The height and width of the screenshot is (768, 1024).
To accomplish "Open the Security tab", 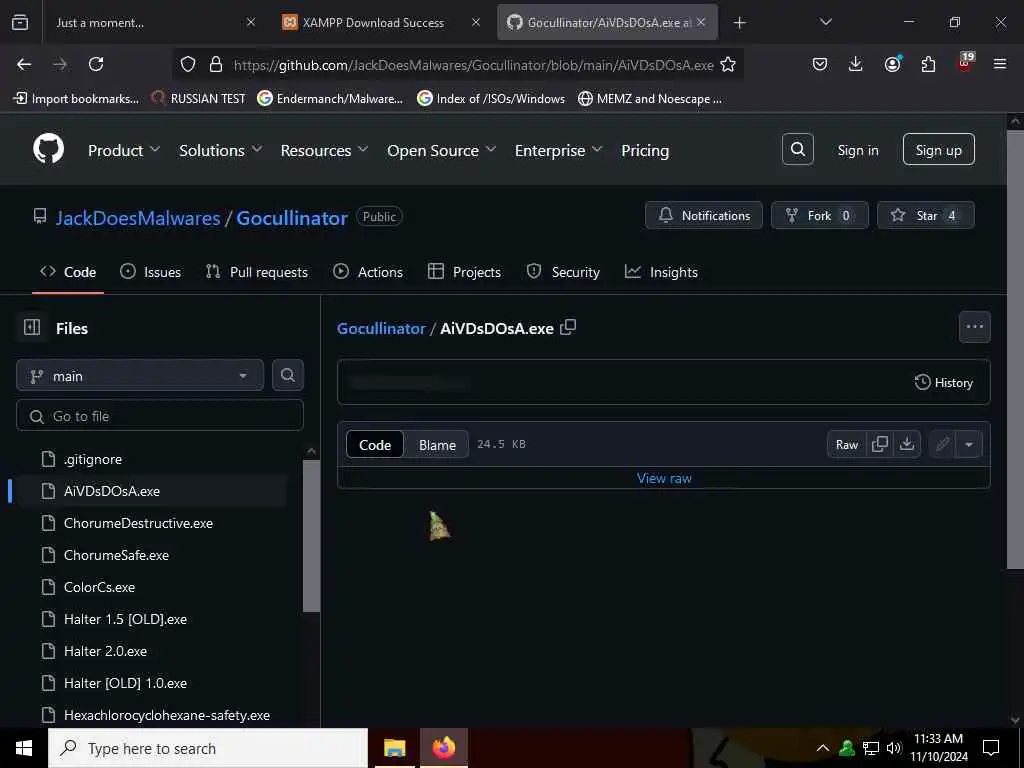I will 563,272.
